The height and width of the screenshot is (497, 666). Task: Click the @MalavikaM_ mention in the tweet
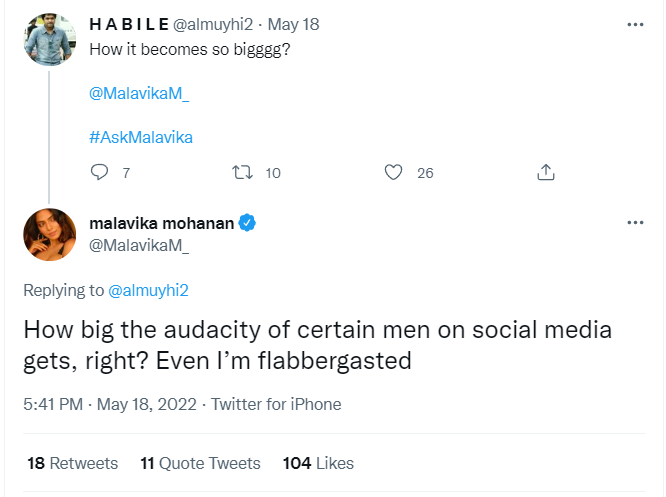click(139, 93)
